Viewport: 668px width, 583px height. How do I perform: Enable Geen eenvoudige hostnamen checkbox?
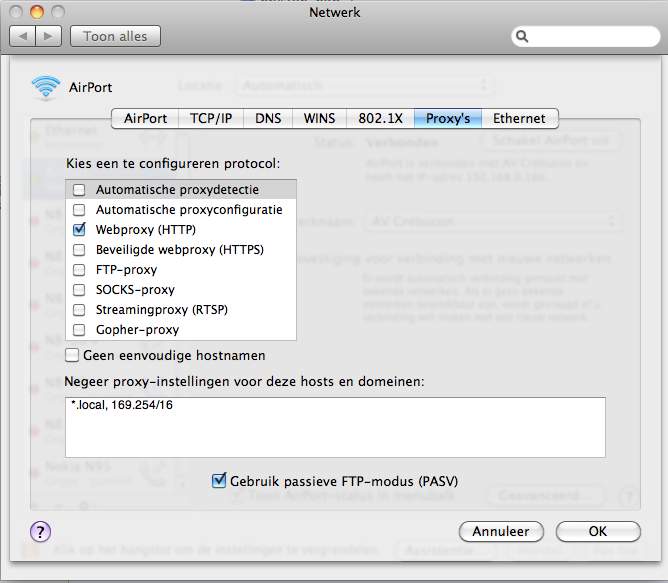click(72, 355)
